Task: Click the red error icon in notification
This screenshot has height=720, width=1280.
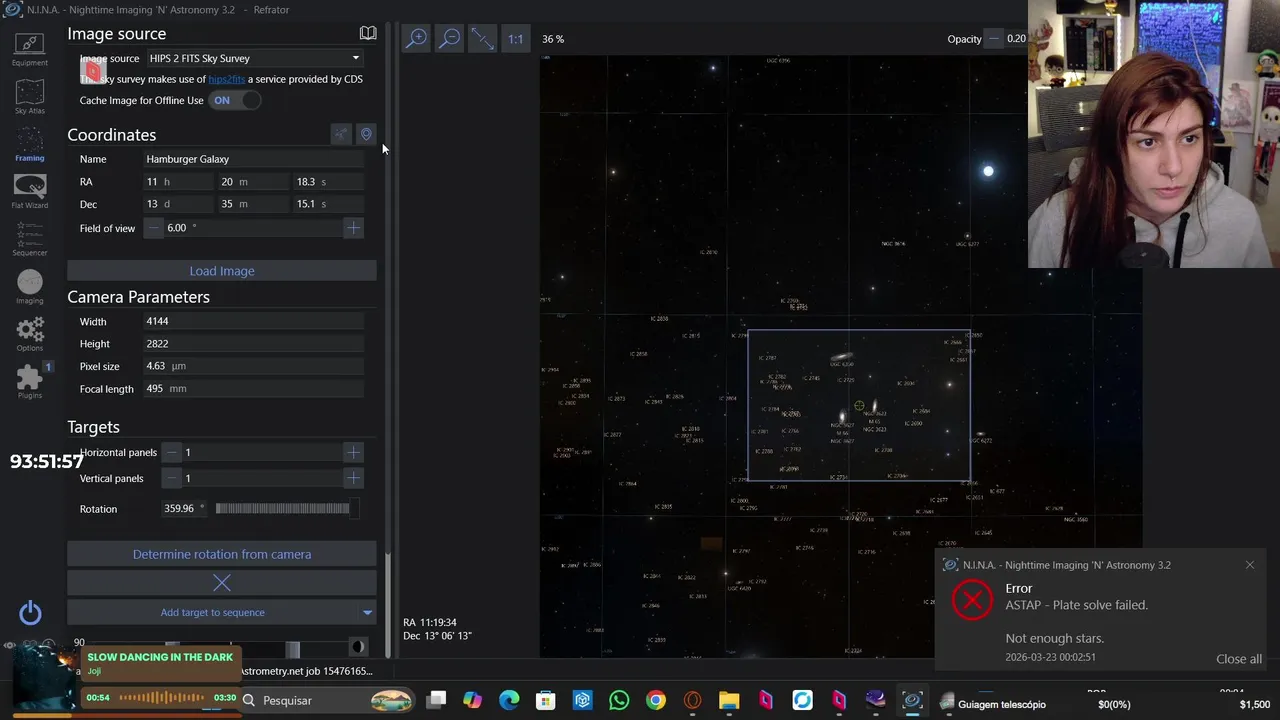Action: click(972, 600)
